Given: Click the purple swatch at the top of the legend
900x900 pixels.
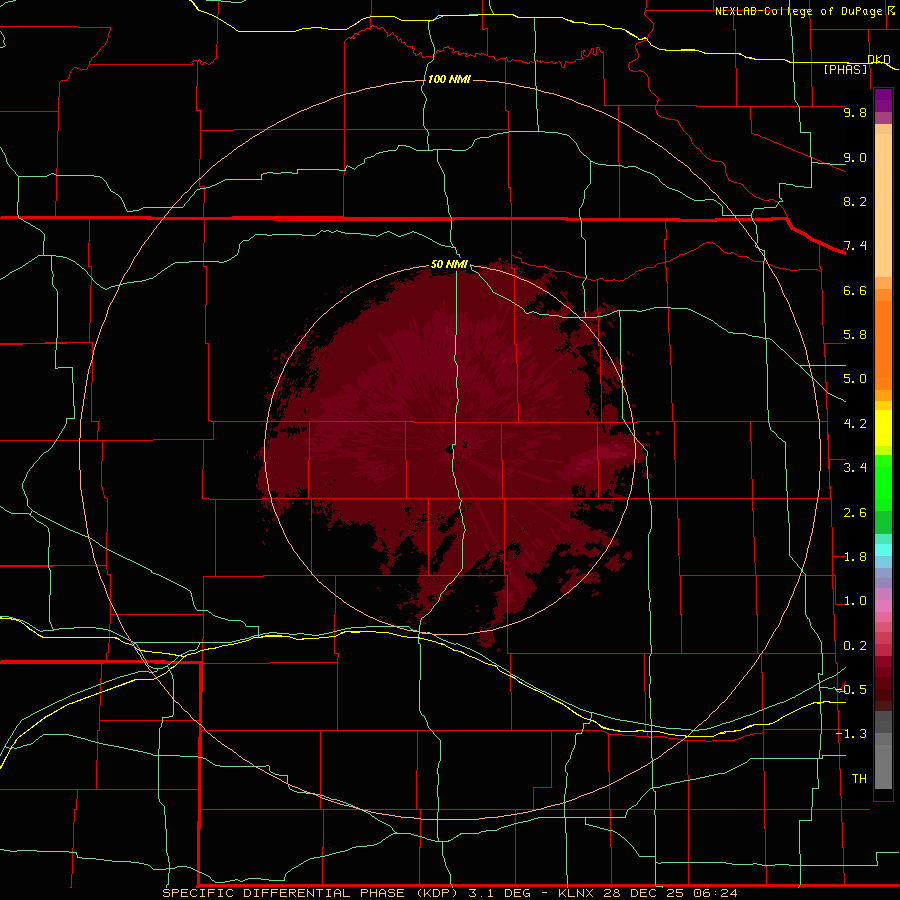Looking at the screenshot, I should (x=883, y=100).
